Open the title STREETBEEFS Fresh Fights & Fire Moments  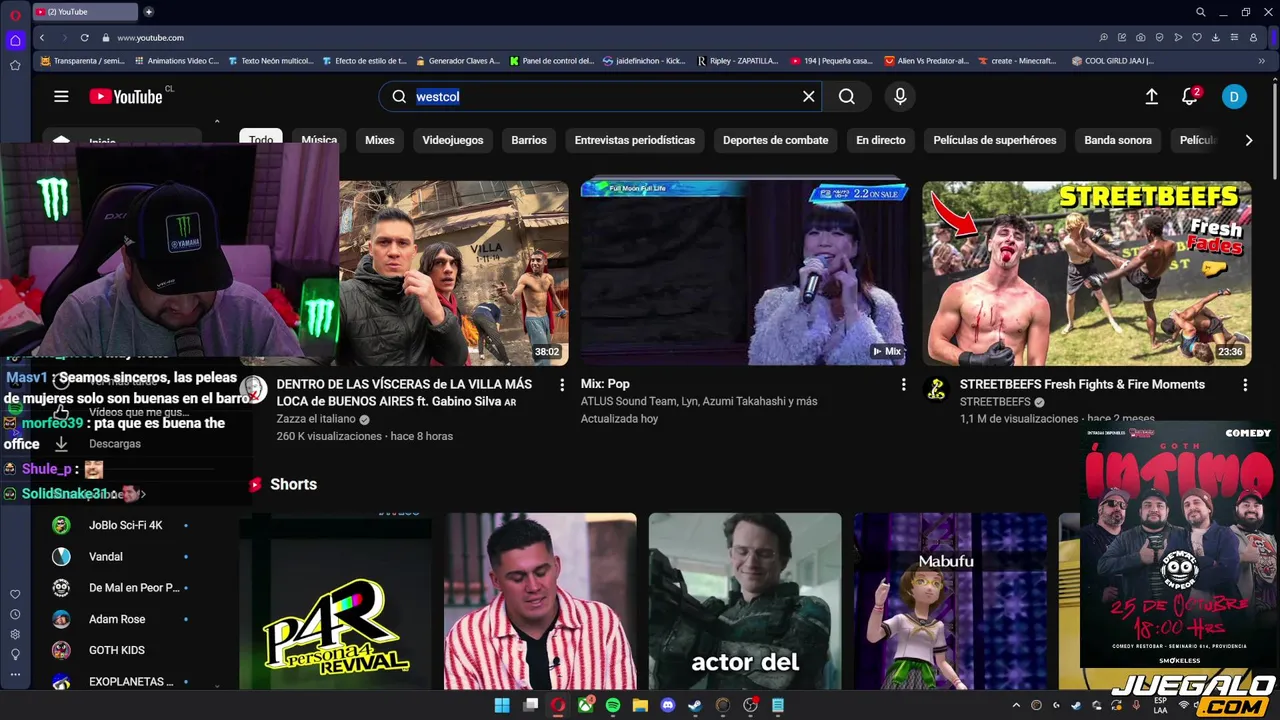point(1082,384)
